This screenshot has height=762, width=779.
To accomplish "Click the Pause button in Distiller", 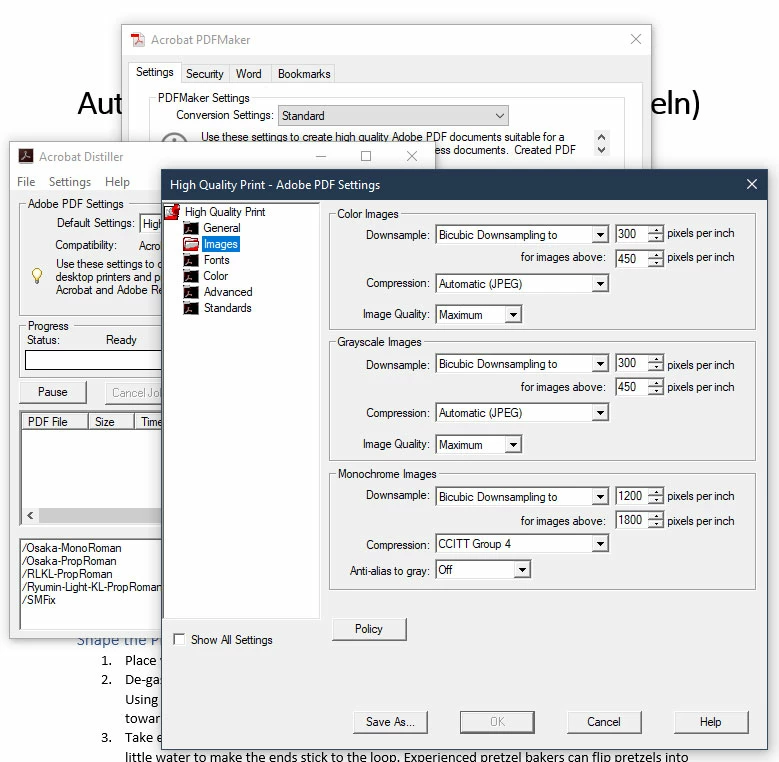I will point(53,392).
